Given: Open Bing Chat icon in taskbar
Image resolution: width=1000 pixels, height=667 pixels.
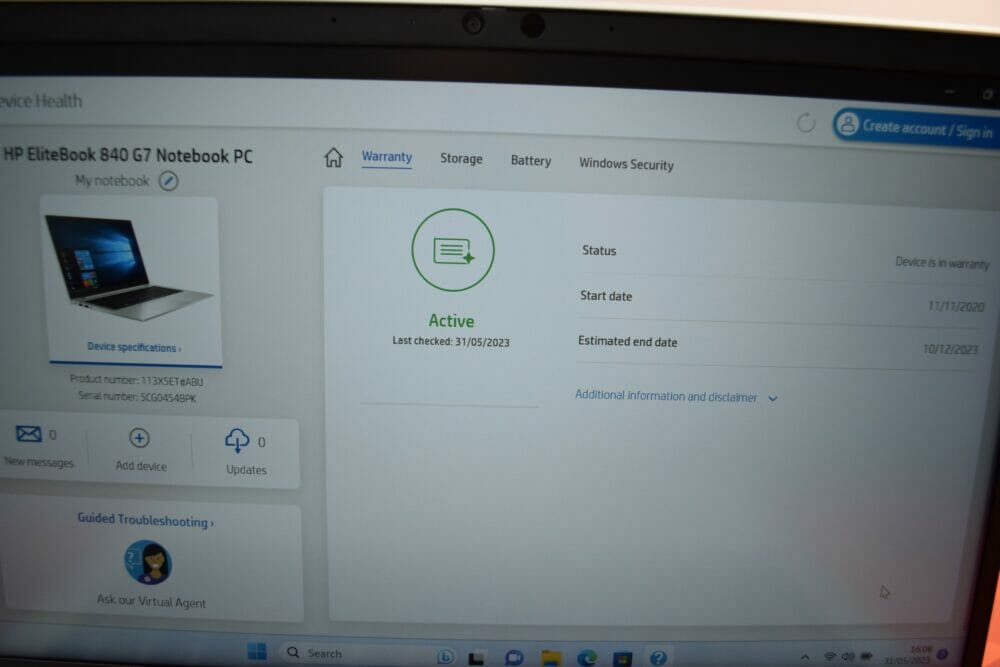Looking at the screenshot, I should click(x=445, y=656).
